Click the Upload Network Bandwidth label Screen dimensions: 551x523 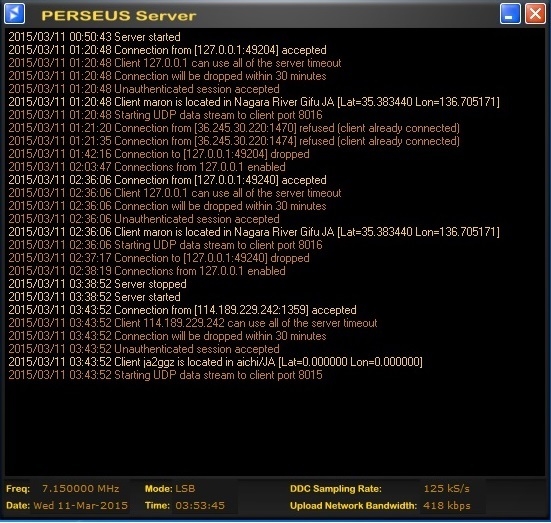point(353,506)
